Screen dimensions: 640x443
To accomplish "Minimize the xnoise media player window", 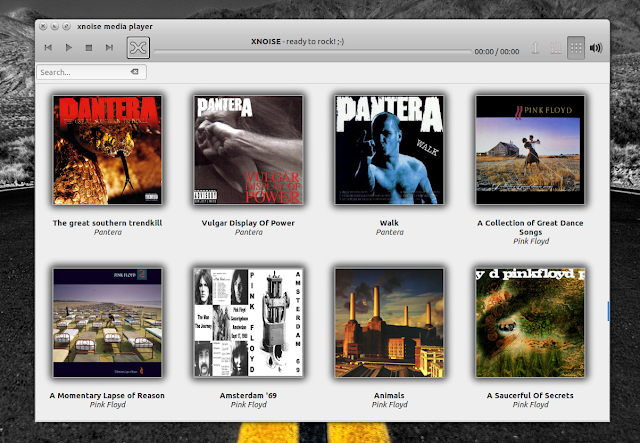I will [54, 26].
